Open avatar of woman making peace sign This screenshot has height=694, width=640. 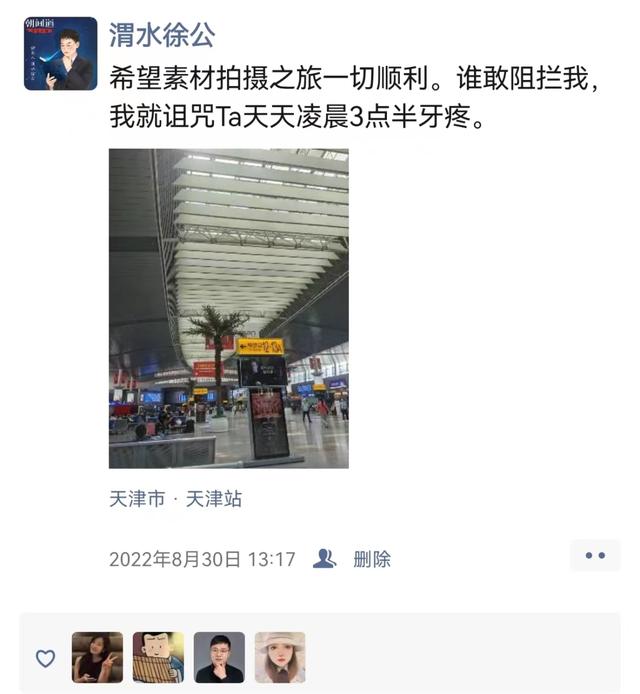[97, 657]
